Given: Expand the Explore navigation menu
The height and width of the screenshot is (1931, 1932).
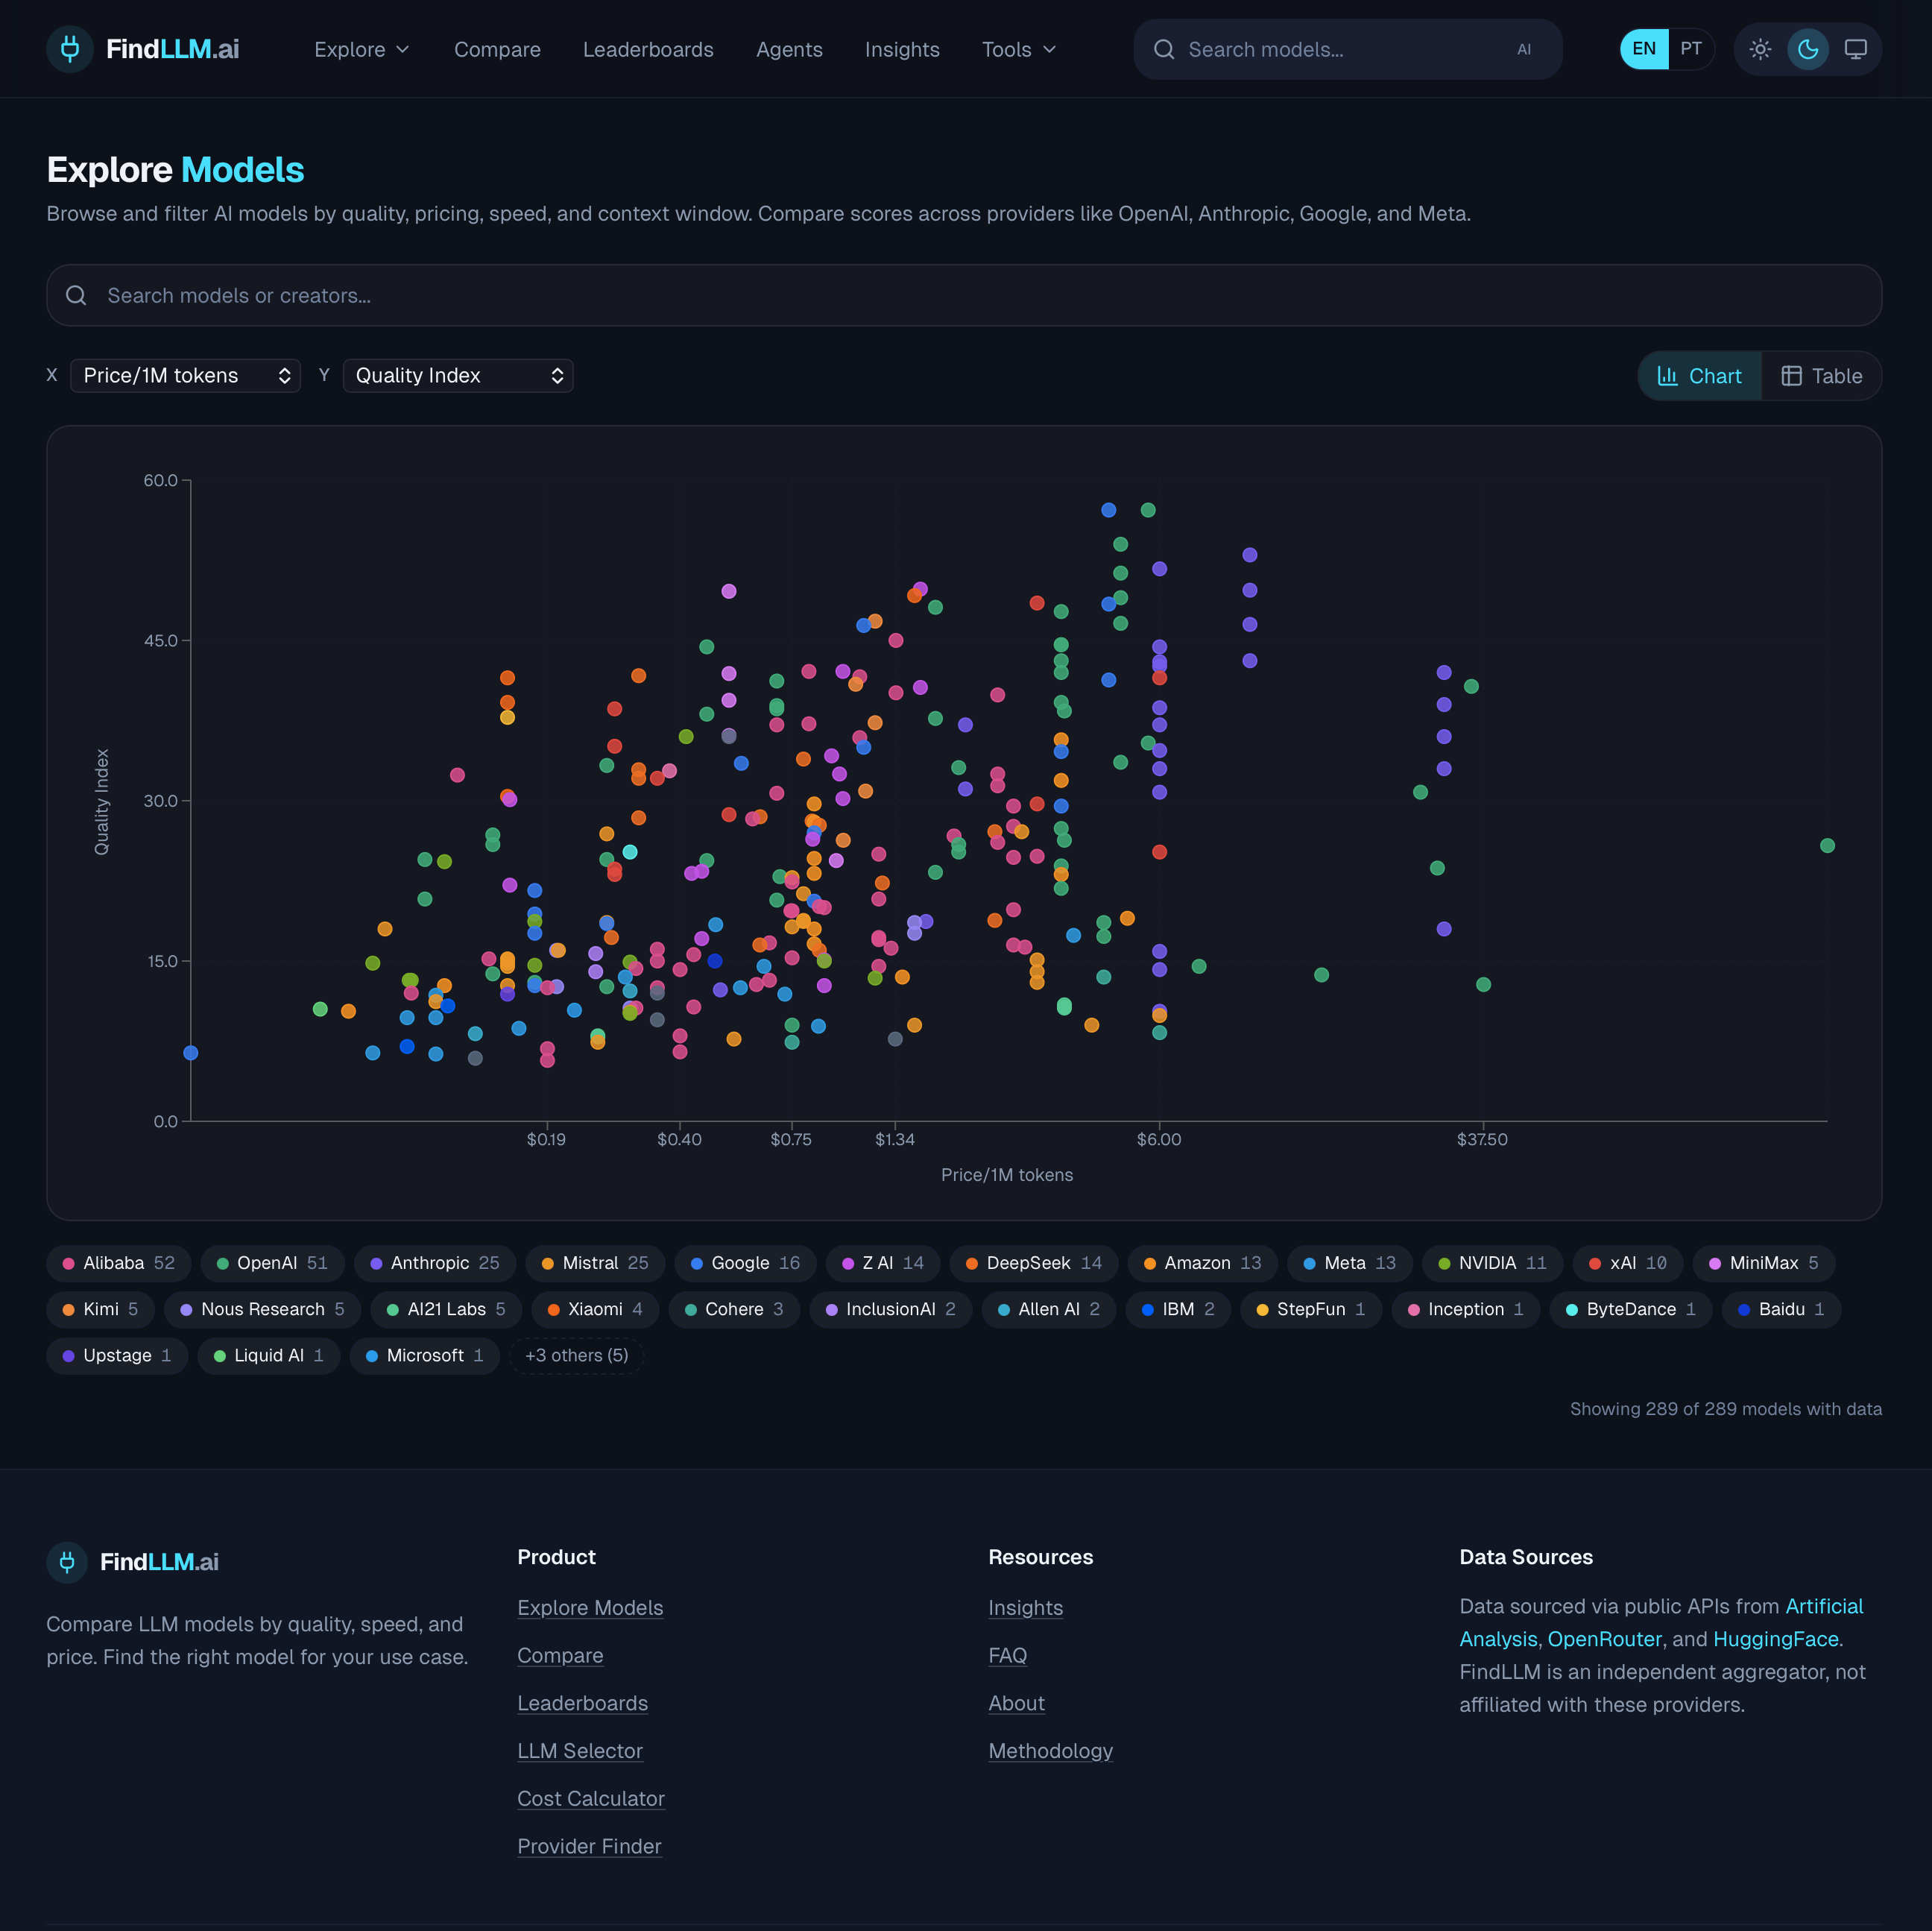Looking at the screenshot, I should (x=361, y=50).
